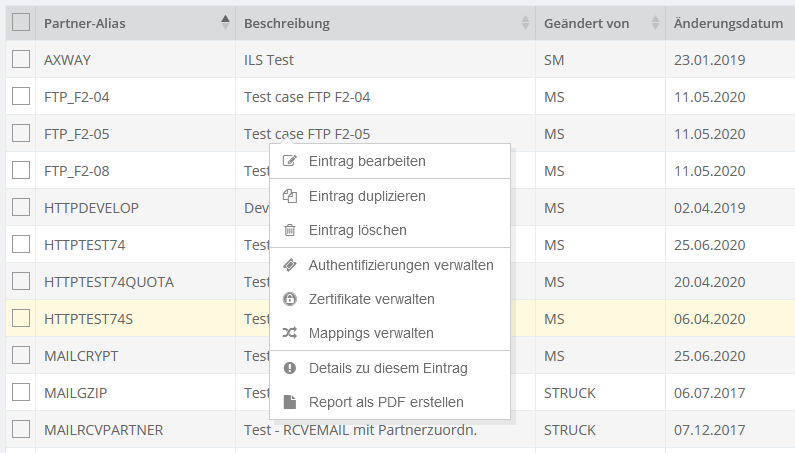Image resolution: width=795 pixels, height=453 pixels.
Task: Choose Mappings verwalten from the context menu
Action: tap(371, 333)
